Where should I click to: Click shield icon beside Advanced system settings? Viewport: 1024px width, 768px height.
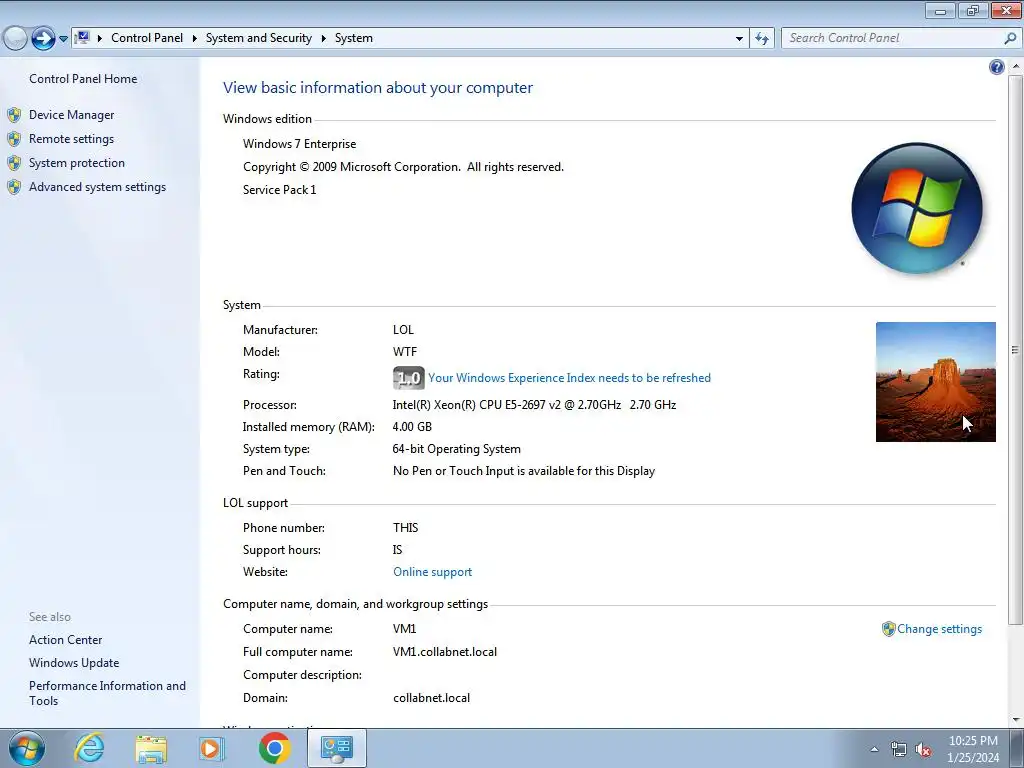pos(14,187)
